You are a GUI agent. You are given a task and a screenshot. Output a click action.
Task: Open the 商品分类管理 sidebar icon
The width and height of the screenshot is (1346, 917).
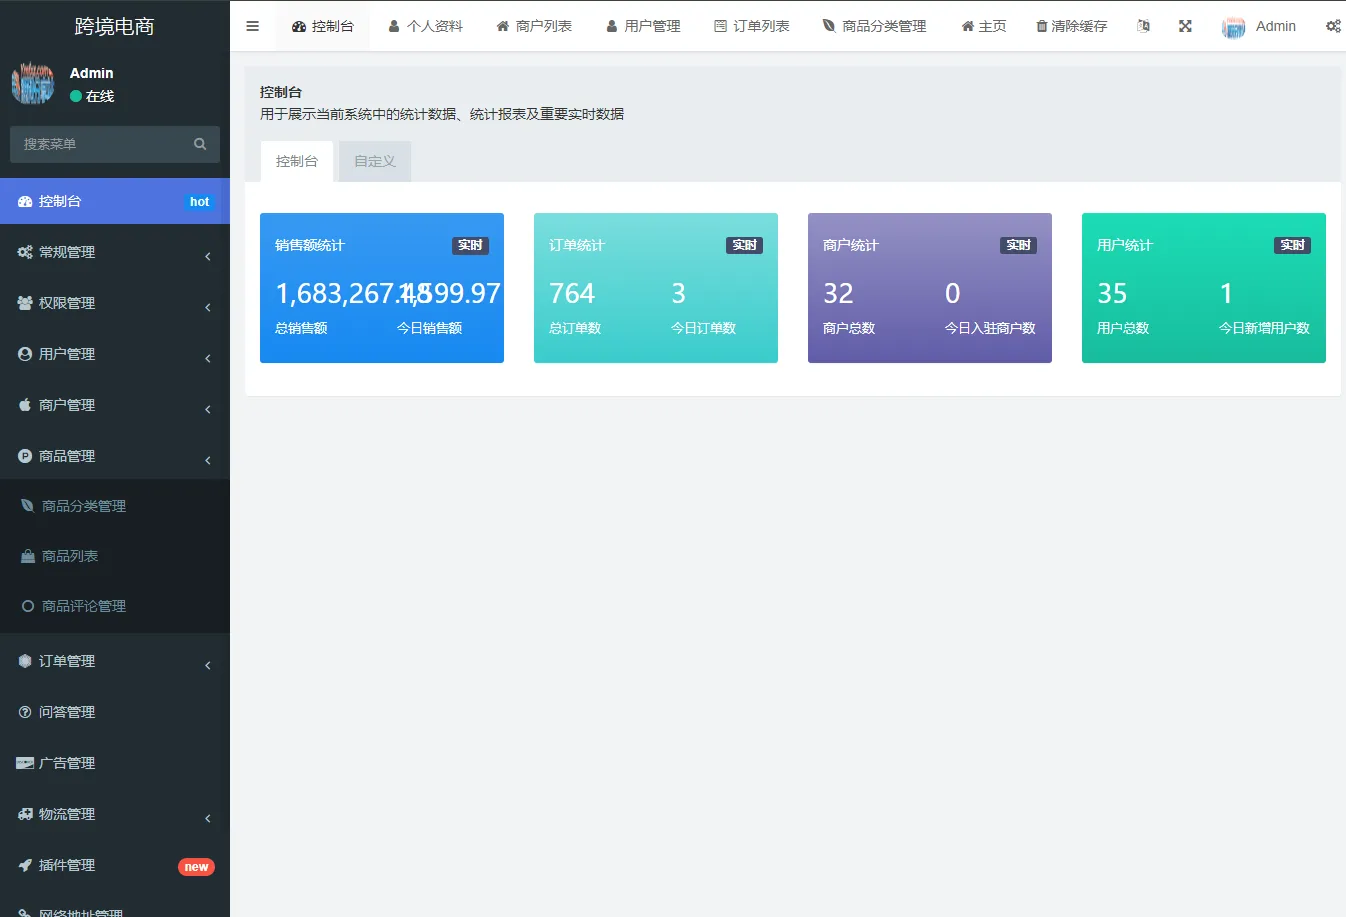coord(26,505)
